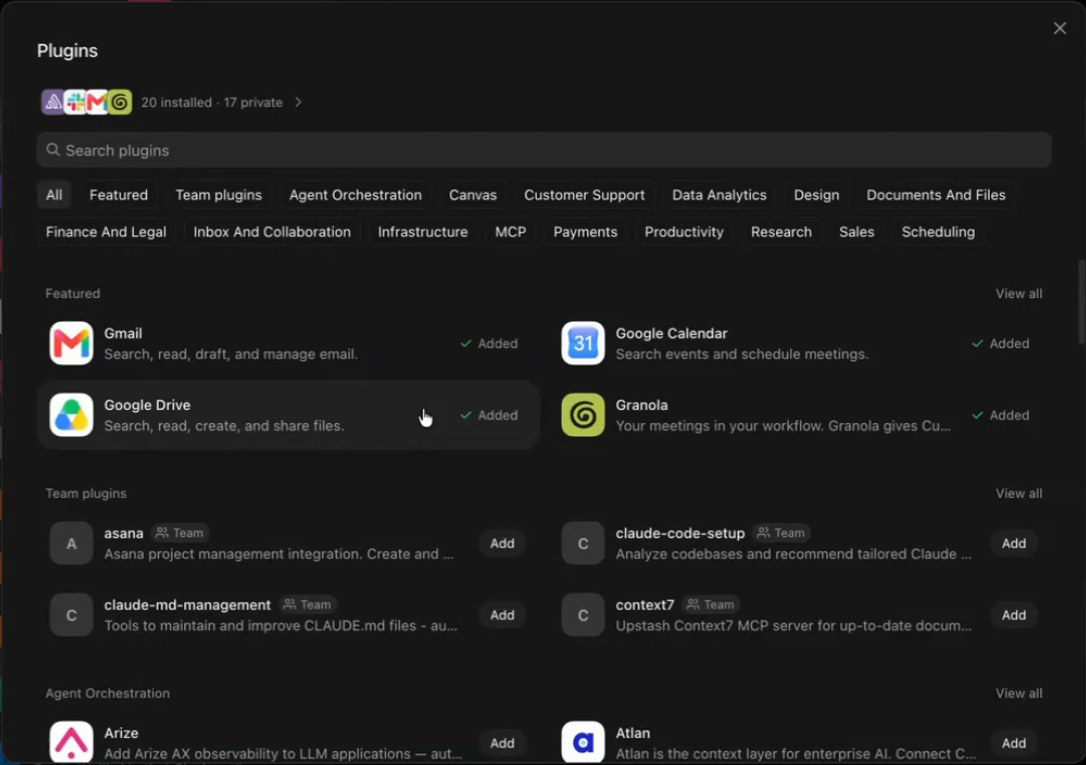Select the Documents And Files filter tab
This screenshot has width=1086, height=765.
pyautogui.click(x=936, y=195)
